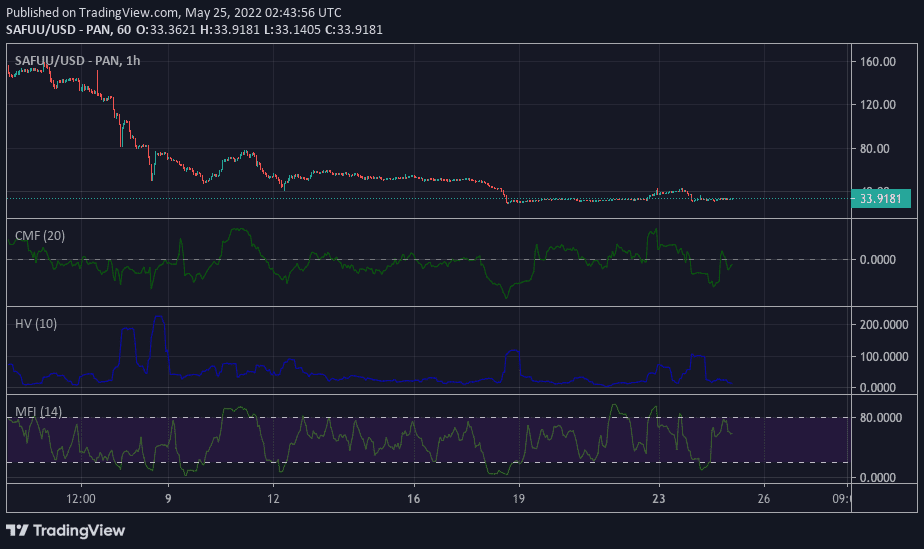
Task: Select date 23 on the time axis
Action: 658,498
